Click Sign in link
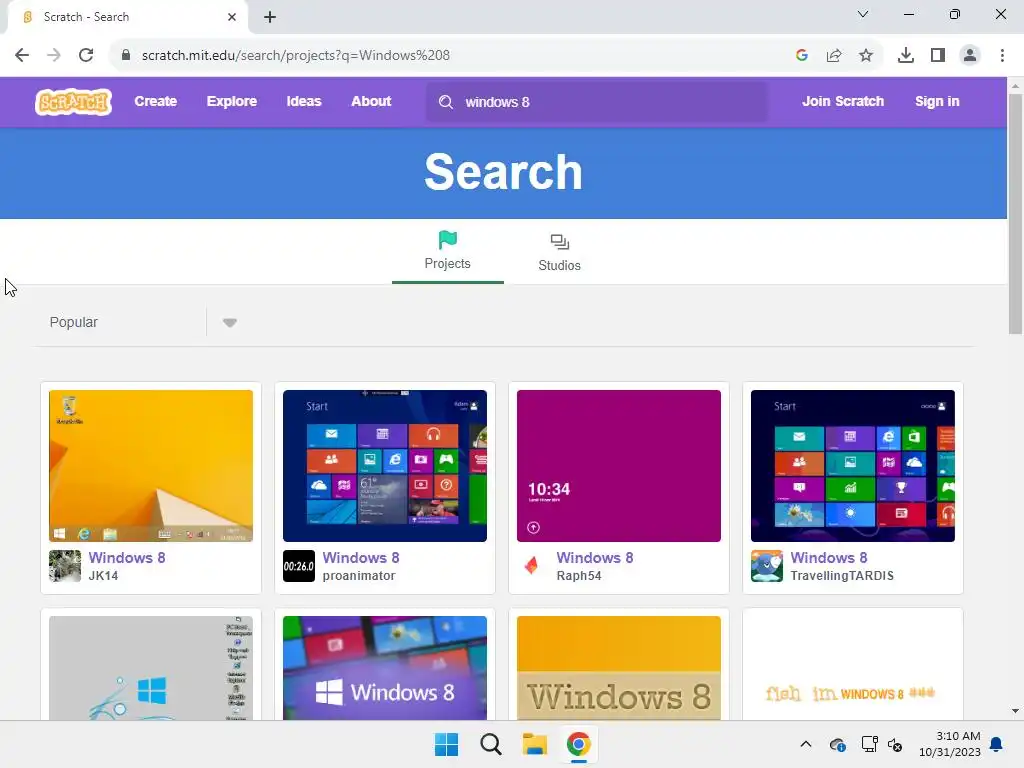 (936, 101)
